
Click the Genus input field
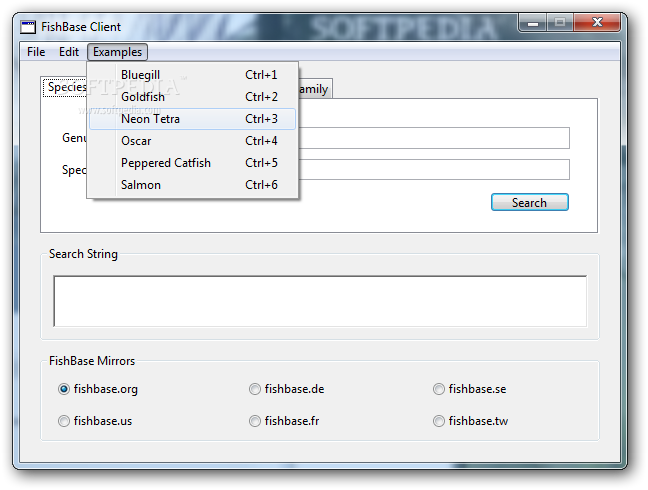click(x=434, y=138)
